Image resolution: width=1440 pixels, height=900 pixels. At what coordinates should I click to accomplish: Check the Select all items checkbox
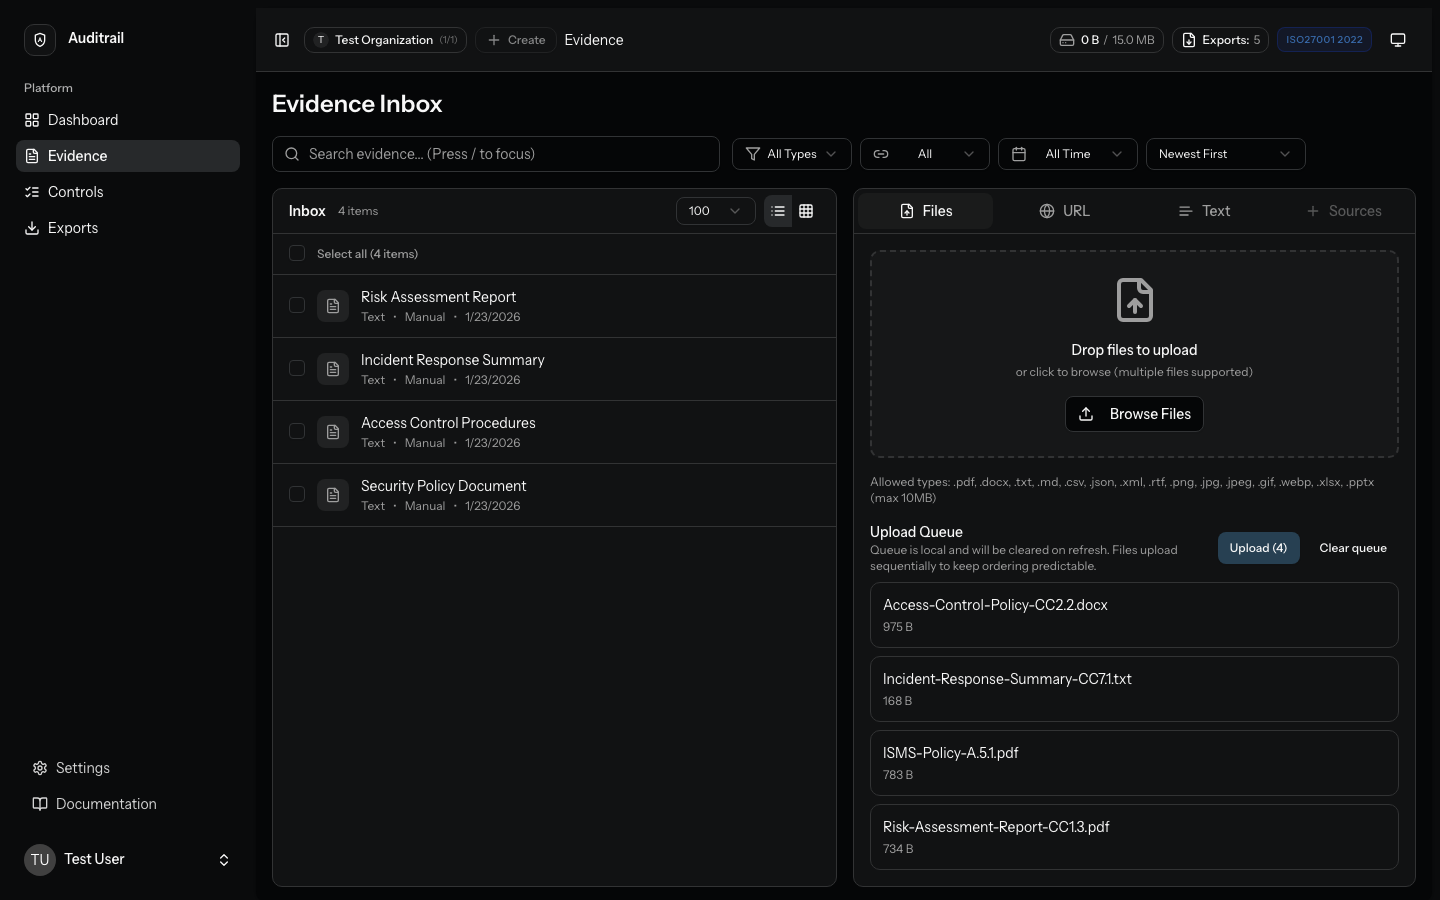(x=297, y=253)
